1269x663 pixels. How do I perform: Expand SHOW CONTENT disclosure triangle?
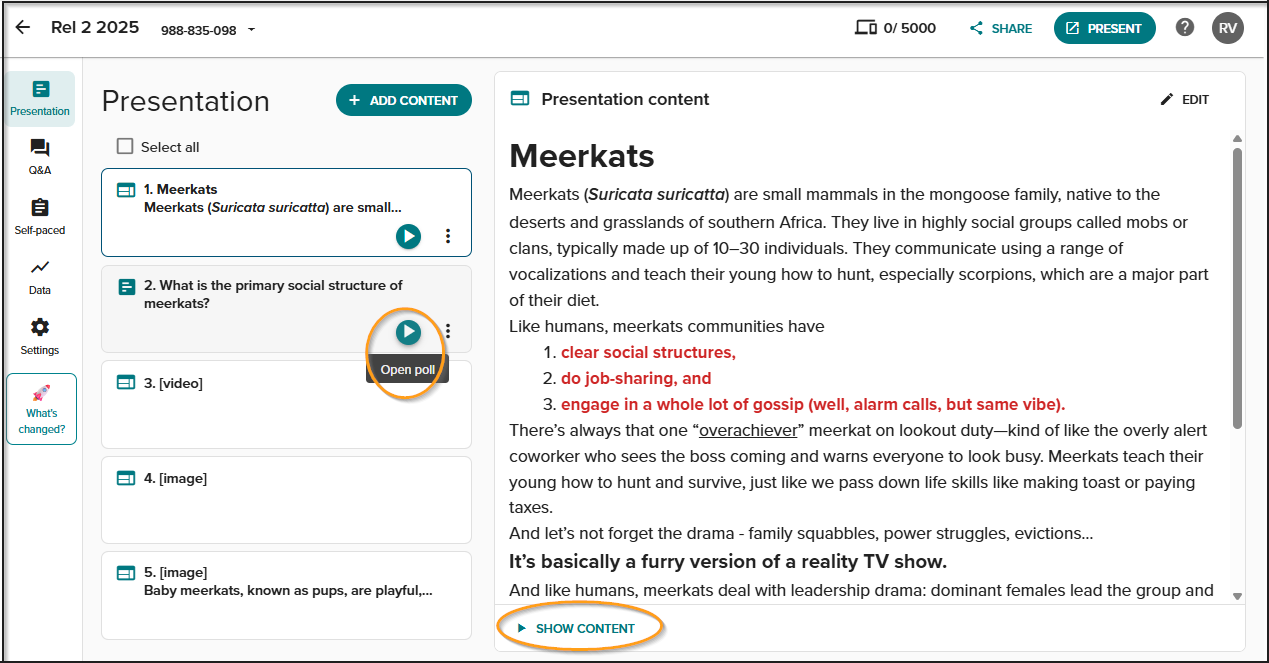521,628
